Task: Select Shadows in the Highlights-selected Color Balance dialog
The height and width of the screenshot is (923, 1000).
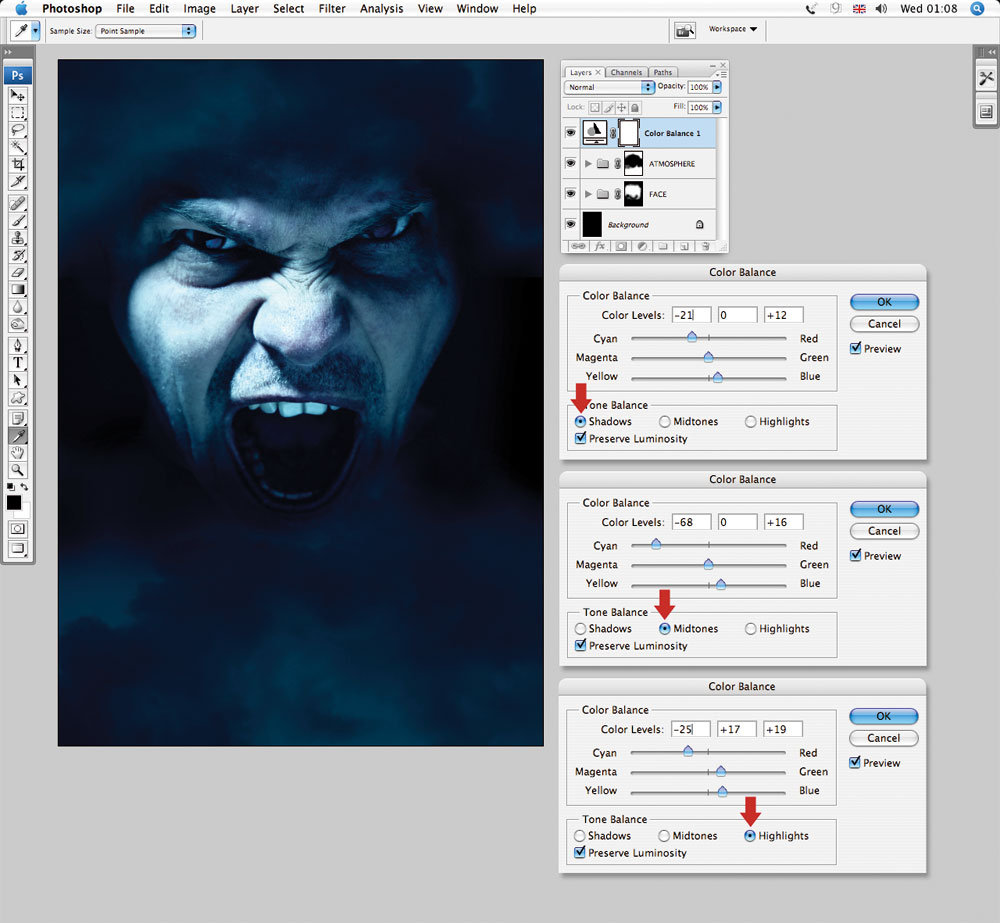Action: tap(602, 836)
